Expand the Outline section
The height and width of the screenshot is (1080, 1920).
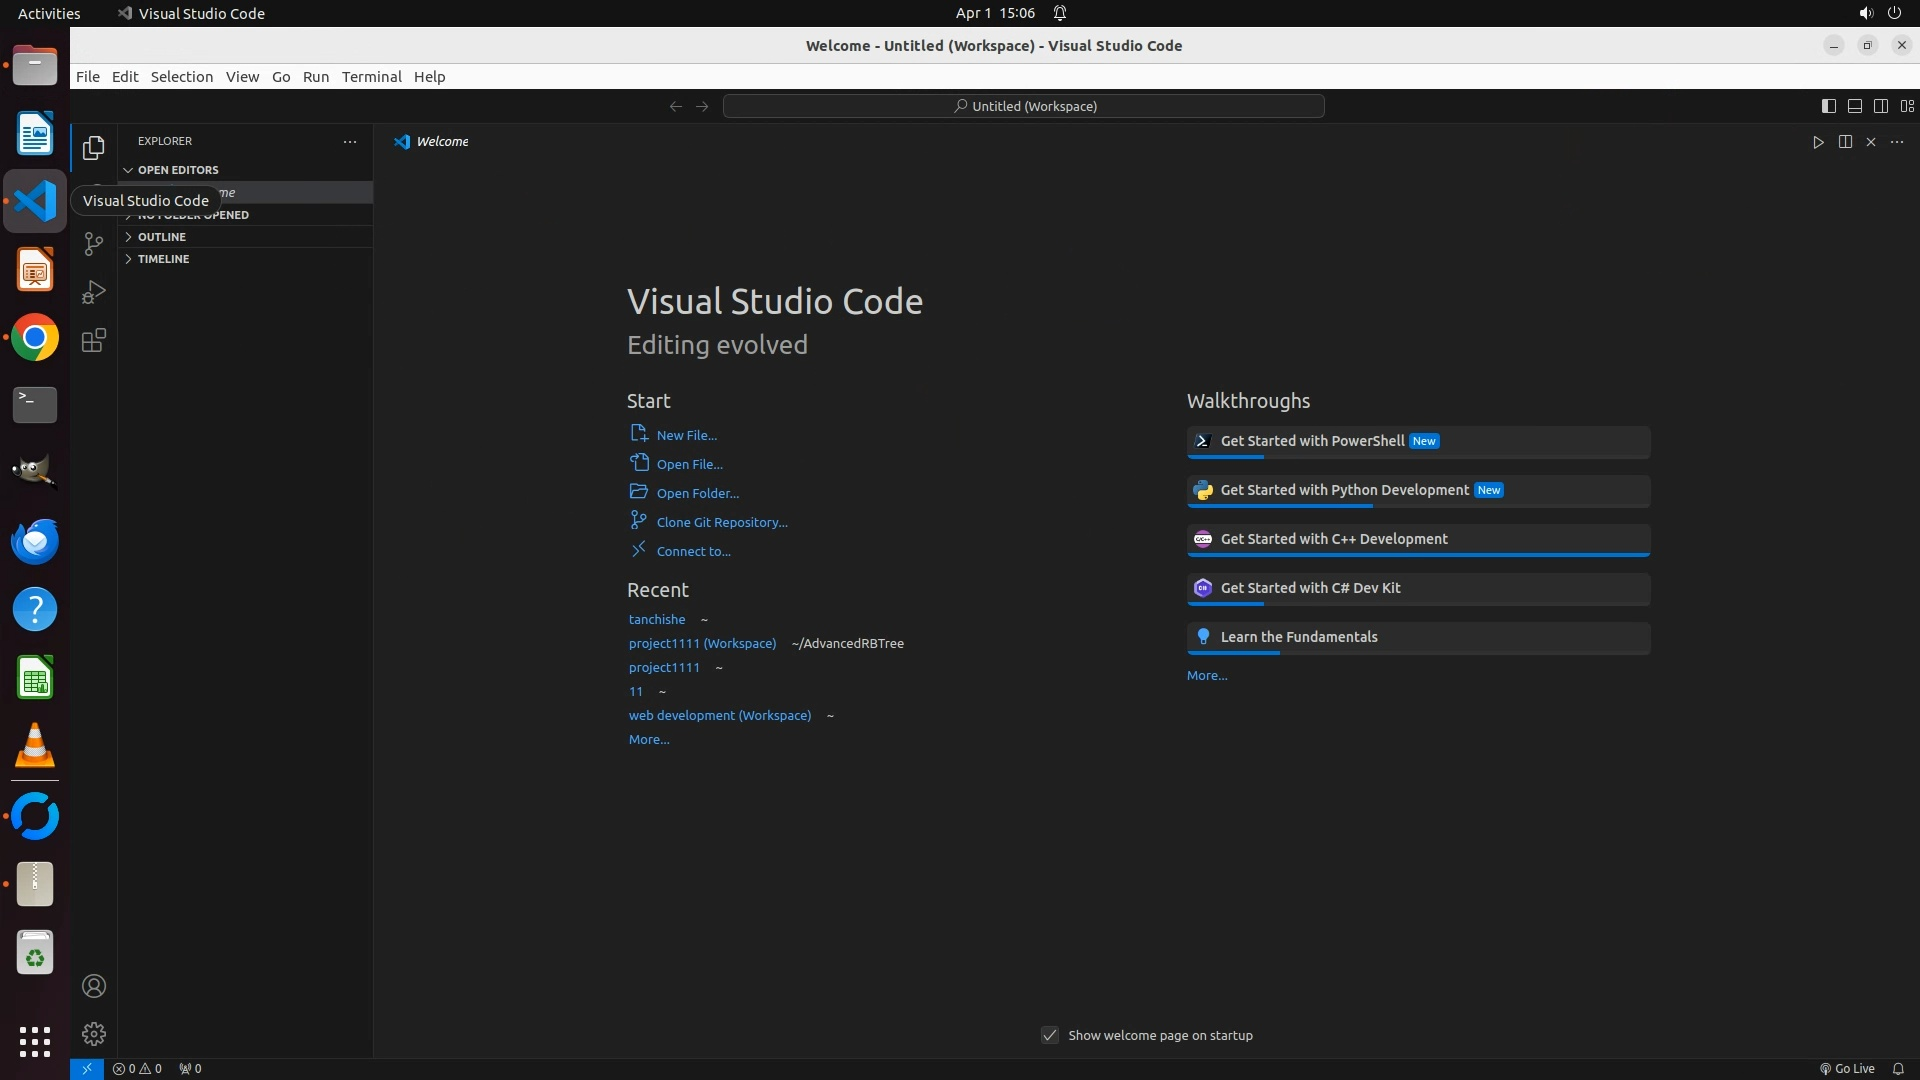(x=162, y=237)
